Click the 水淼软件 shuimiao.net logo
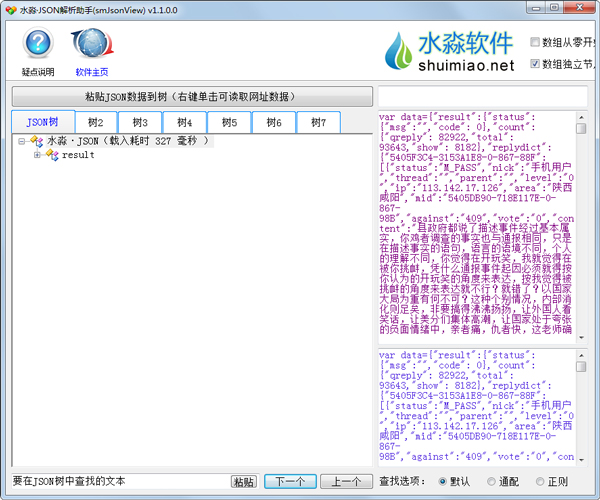The height and width of the screenshot is (500, 600). click(449, 52)
